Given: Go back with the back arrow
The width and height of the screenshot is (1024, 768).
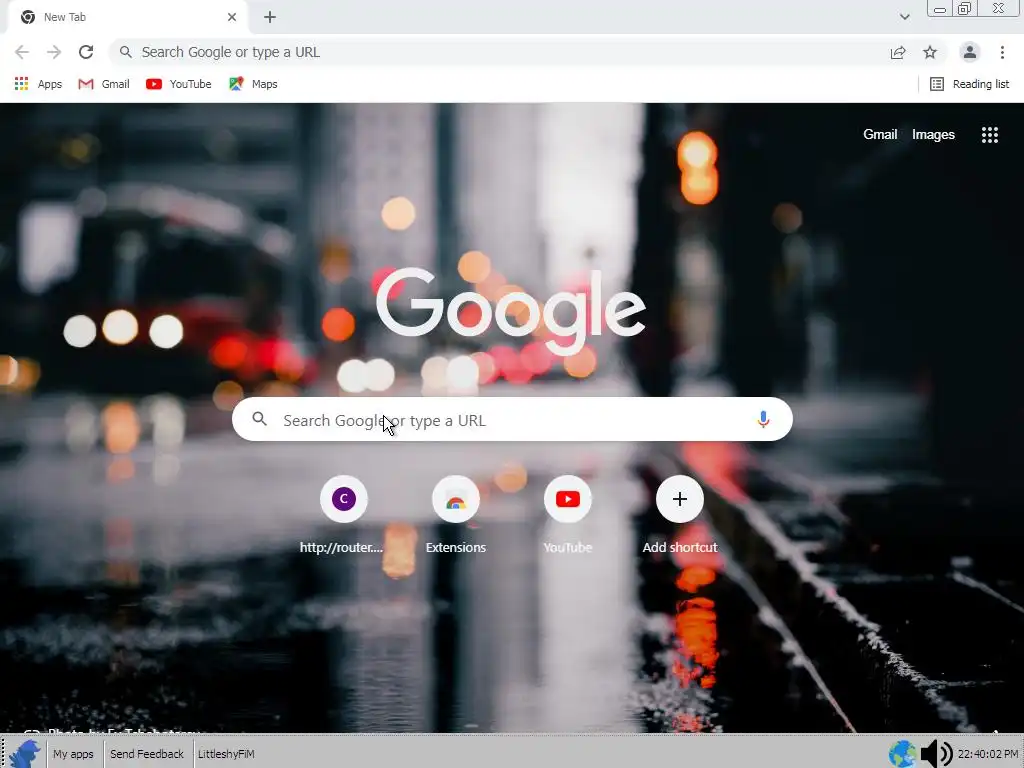Looking at the screenshot, I should pos(22,52).
